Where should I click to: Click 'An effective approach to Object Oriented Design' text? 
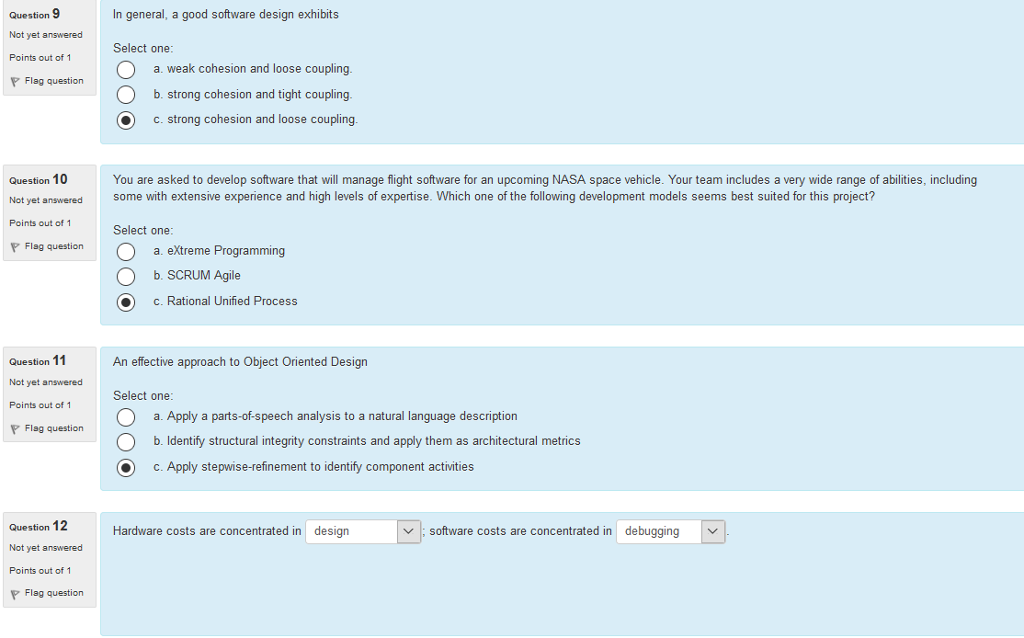tap(240, 362)
